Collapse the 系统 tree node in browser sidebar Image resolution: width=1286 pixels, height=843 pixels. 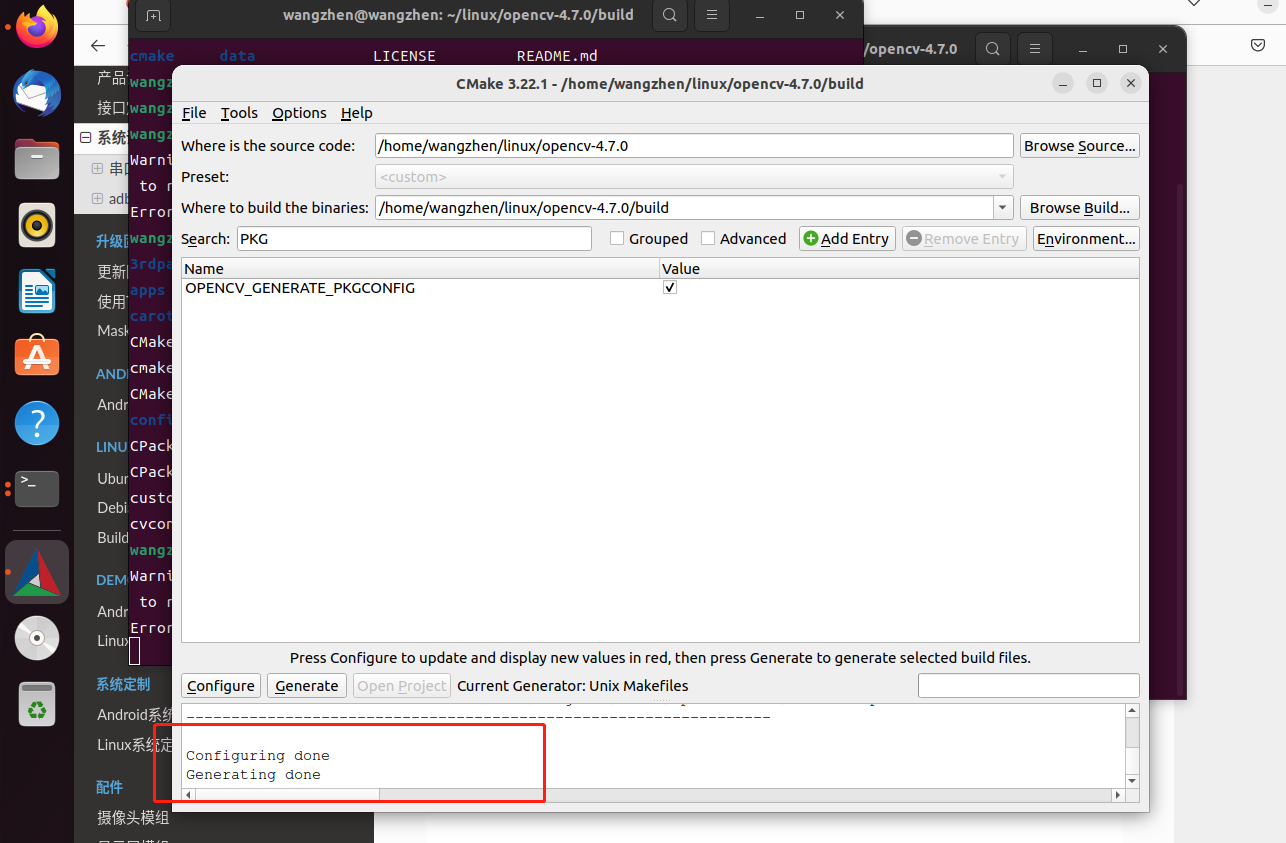(86, 138)
